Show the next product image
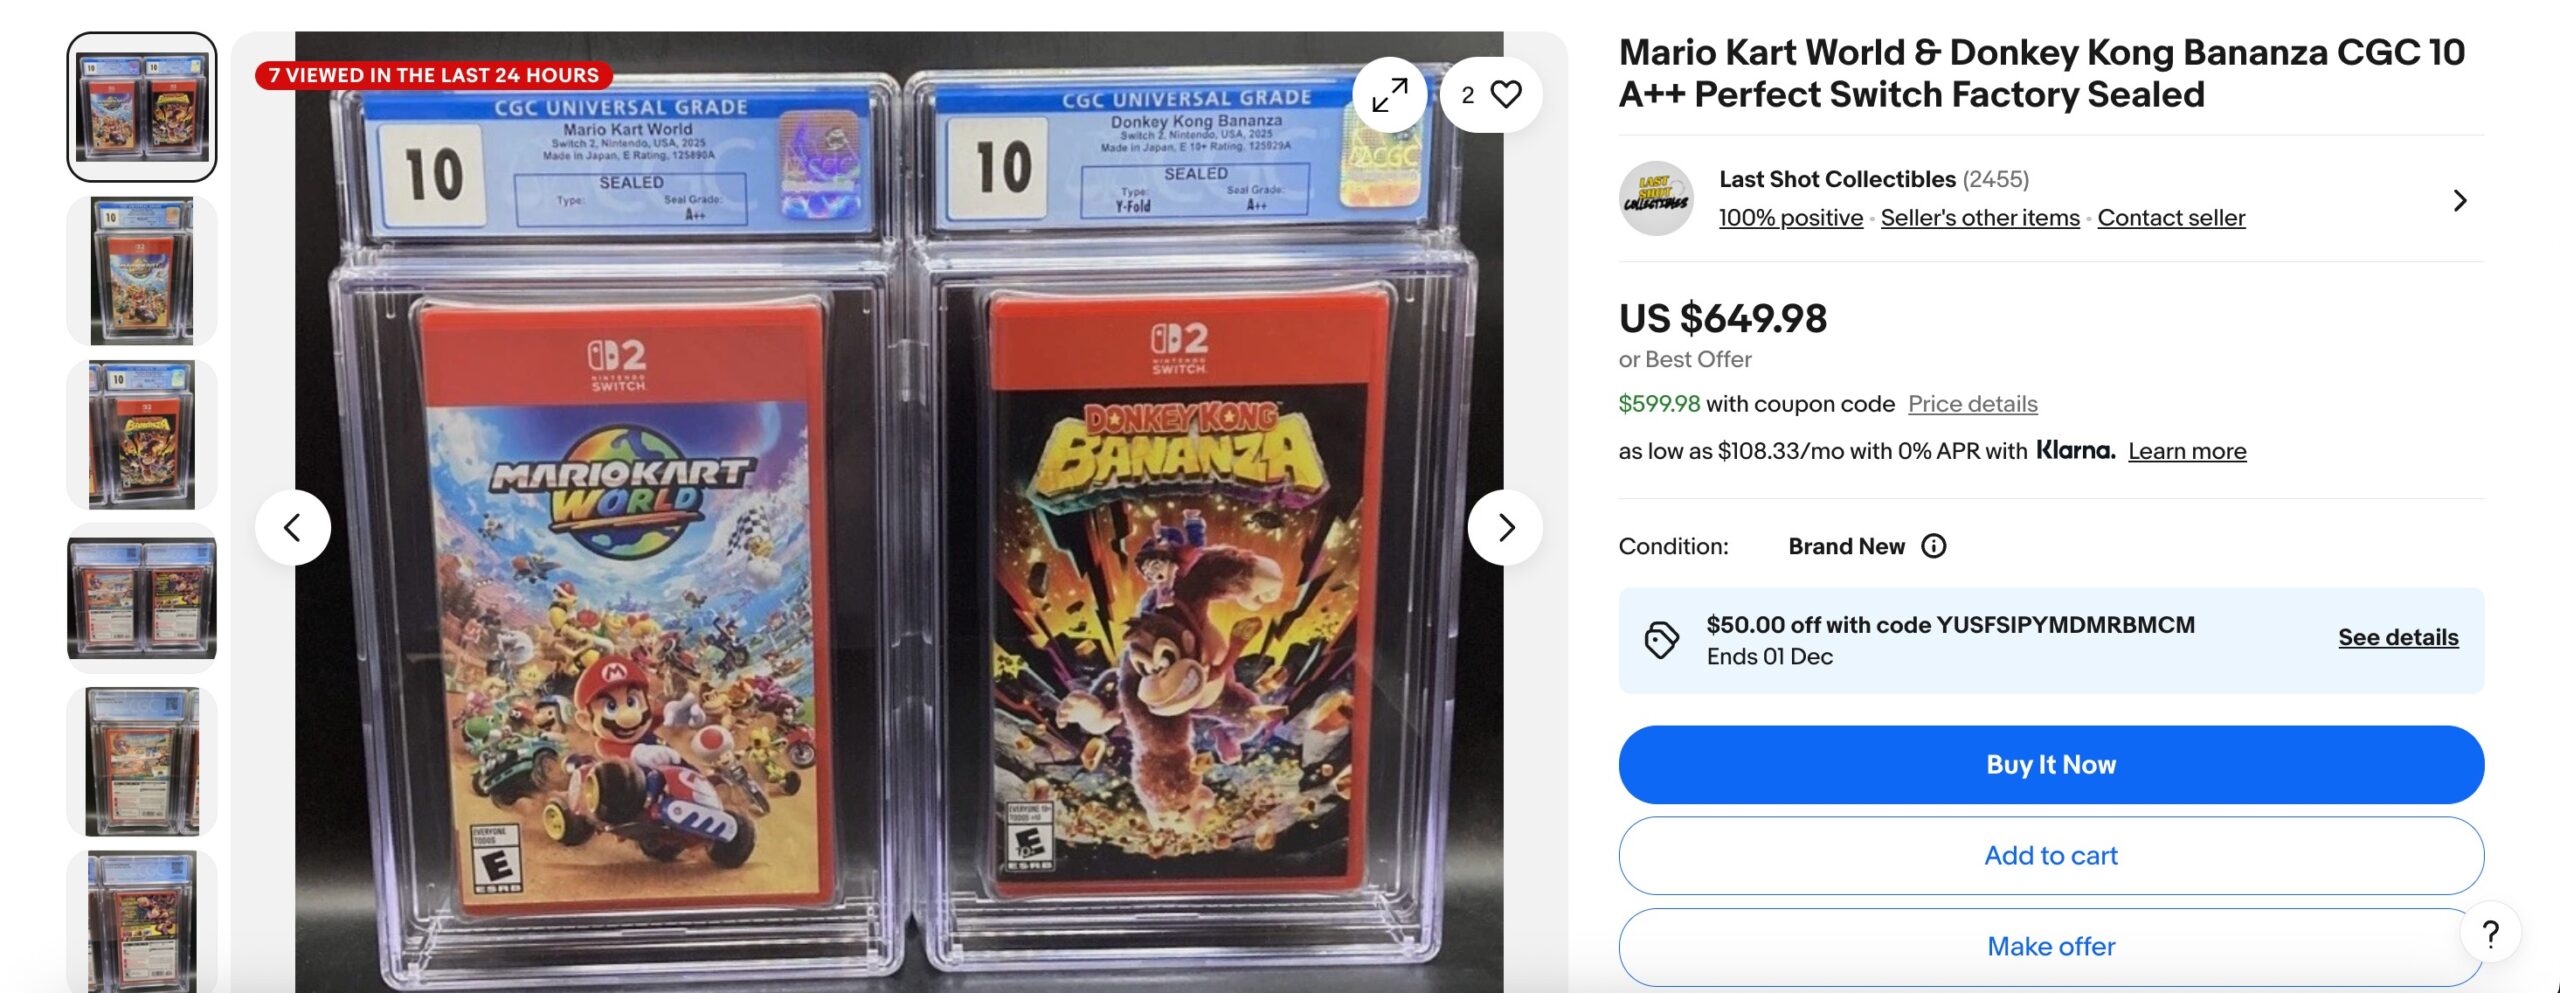 1505,527
